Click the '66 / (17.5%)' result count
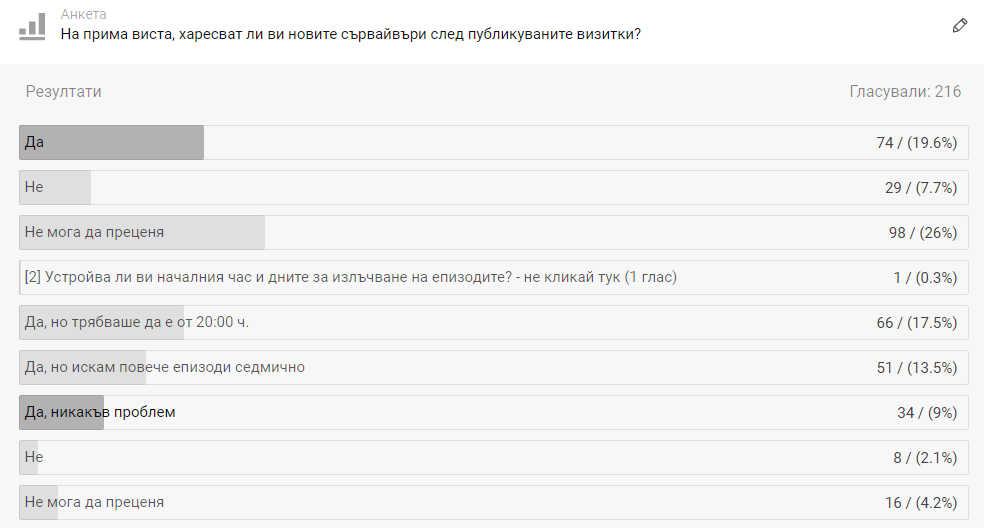This screenshot has height=528, width=984. [x=916, y=323]
